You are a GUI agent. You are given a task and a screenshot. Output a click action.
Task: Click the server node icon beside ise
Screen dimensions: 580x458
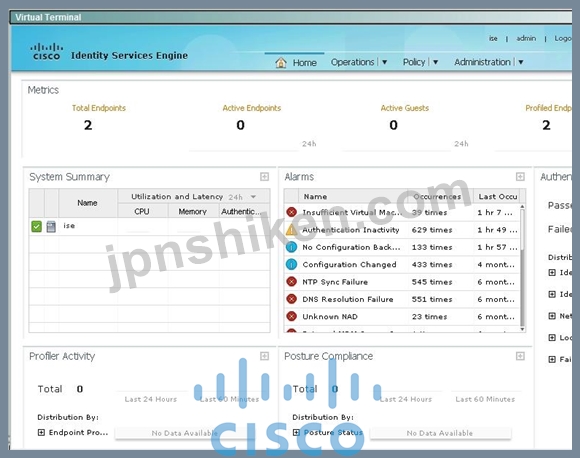coord(51,226)
